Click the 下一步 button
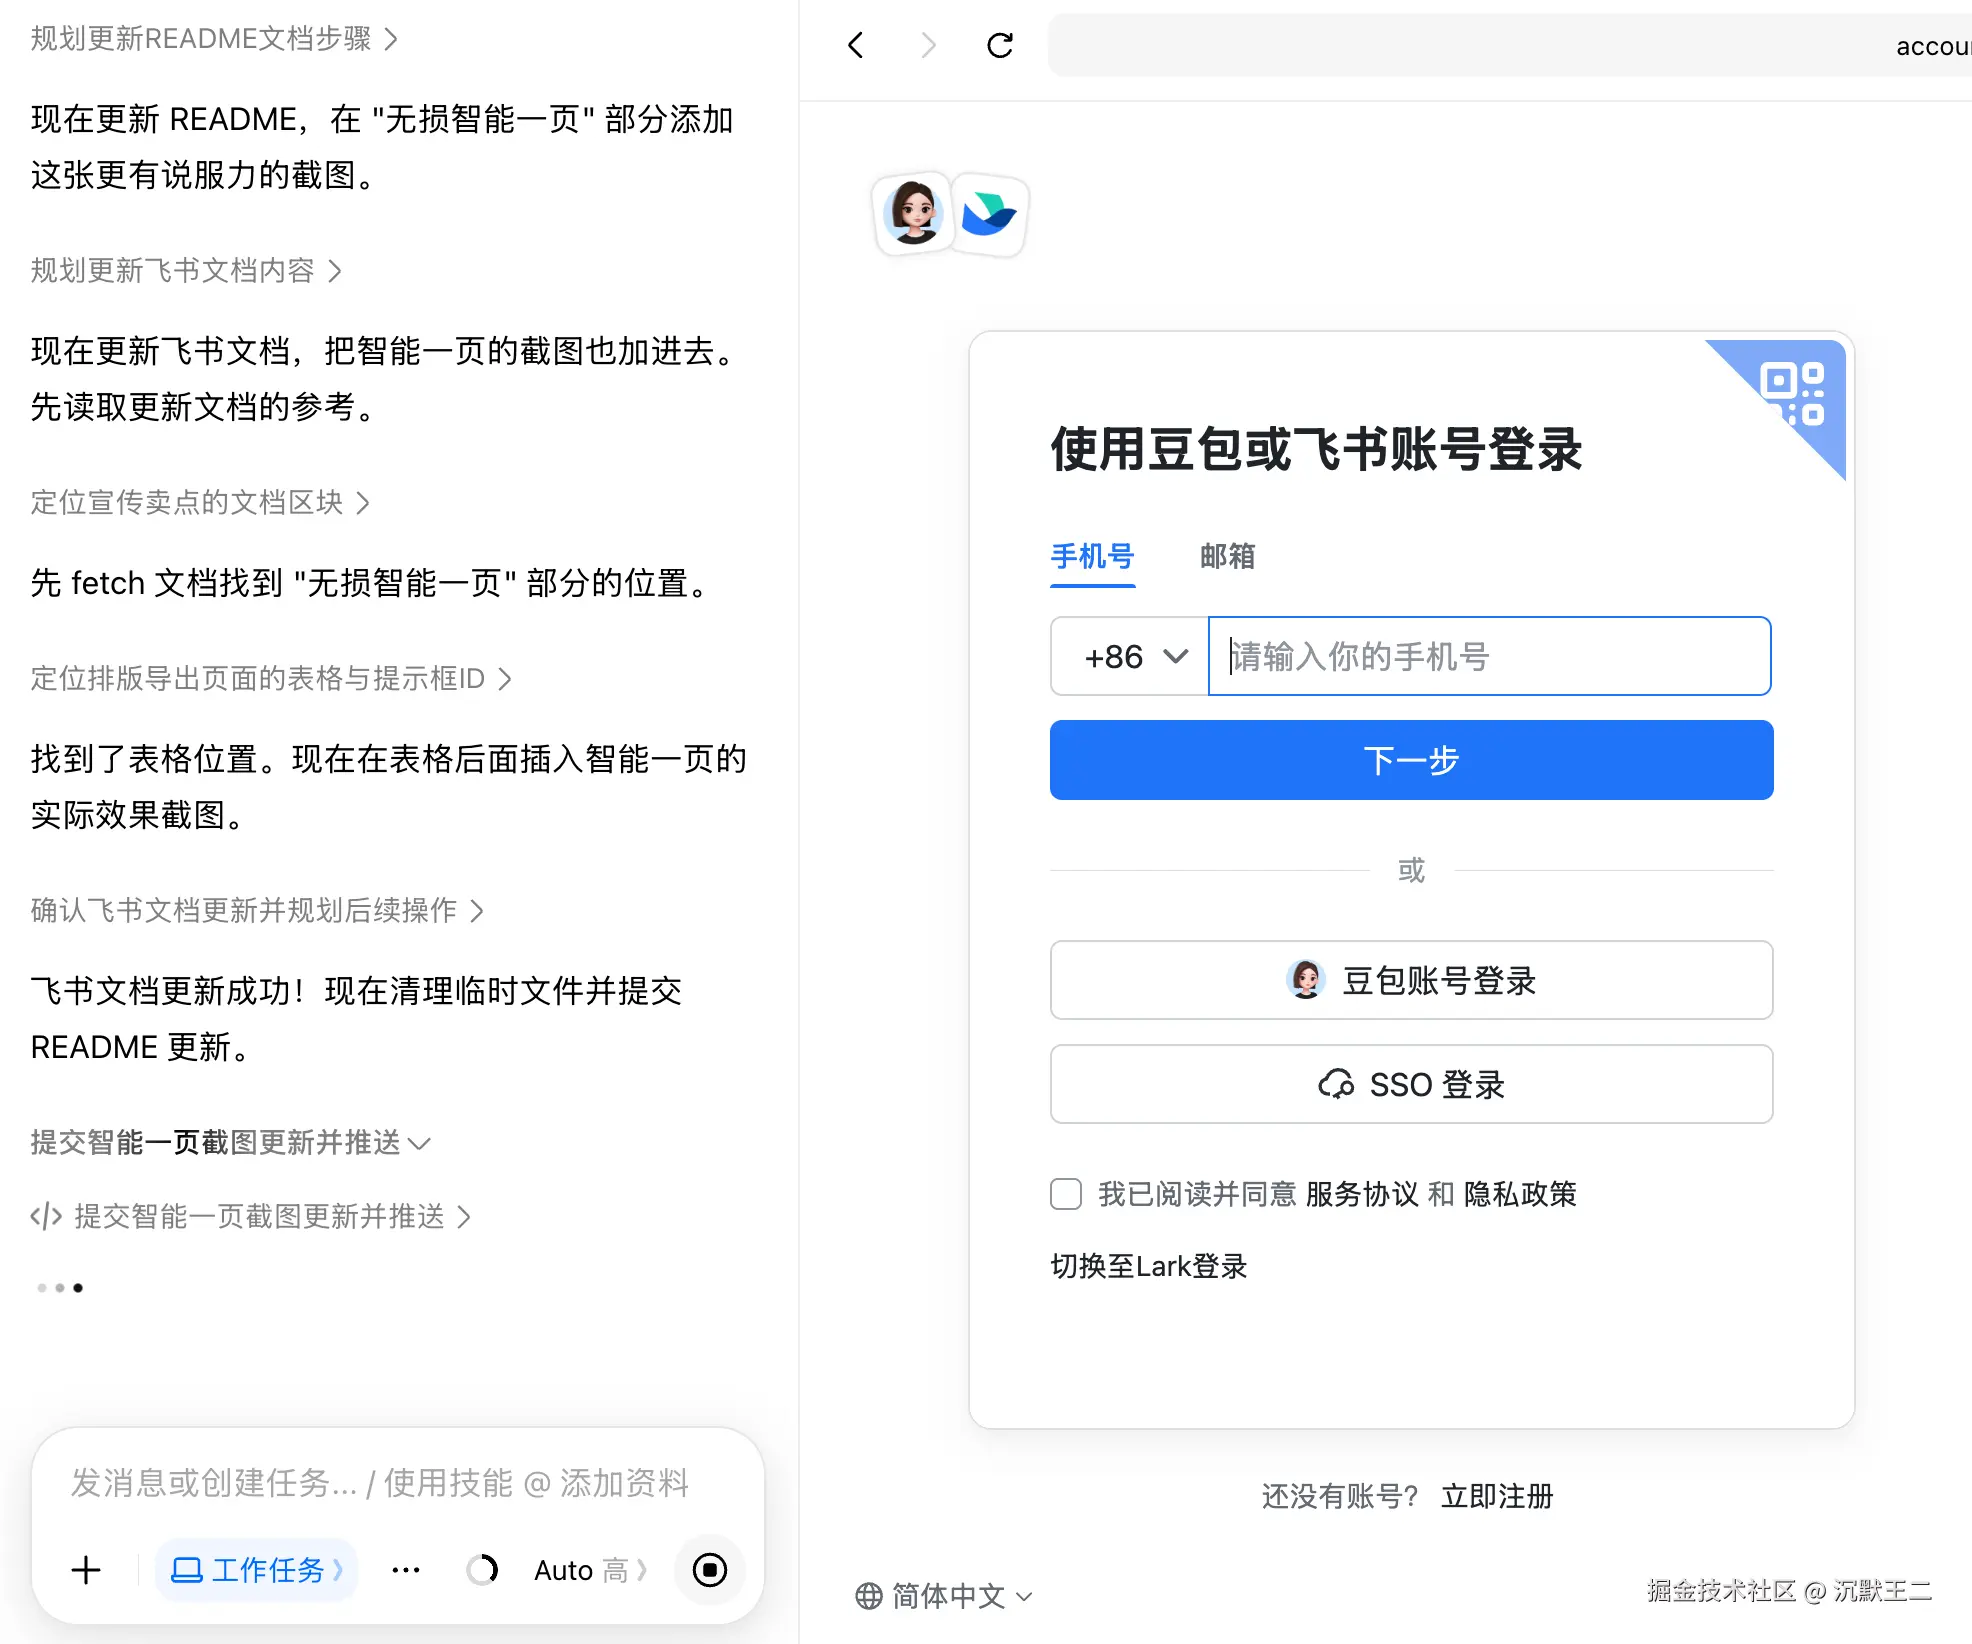Image resolution: width=1972 pixels, height=1644 pixels. 1411,760
